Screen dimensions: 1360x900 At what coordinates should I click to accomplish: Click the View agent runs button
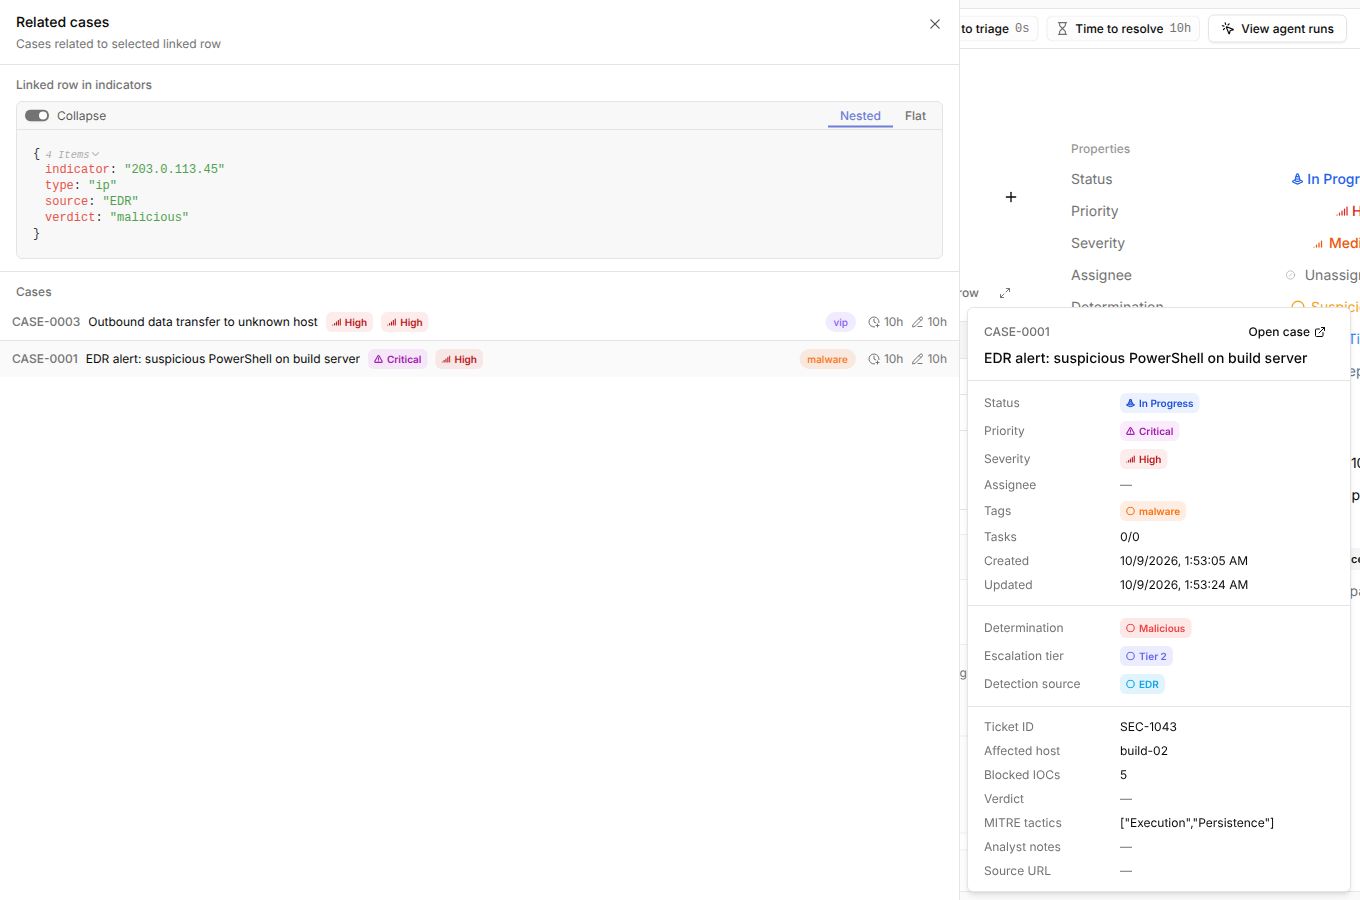(x=1277, y=29)
